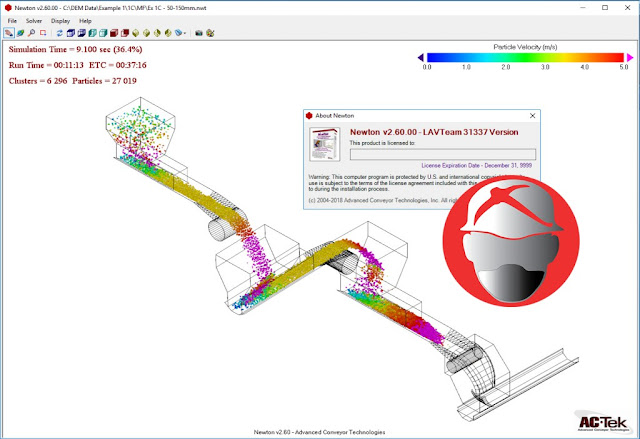Image resolution: width=640 pixels, height=439 pixels.
Task: Open the Display menu
Action: coord(60,21)
